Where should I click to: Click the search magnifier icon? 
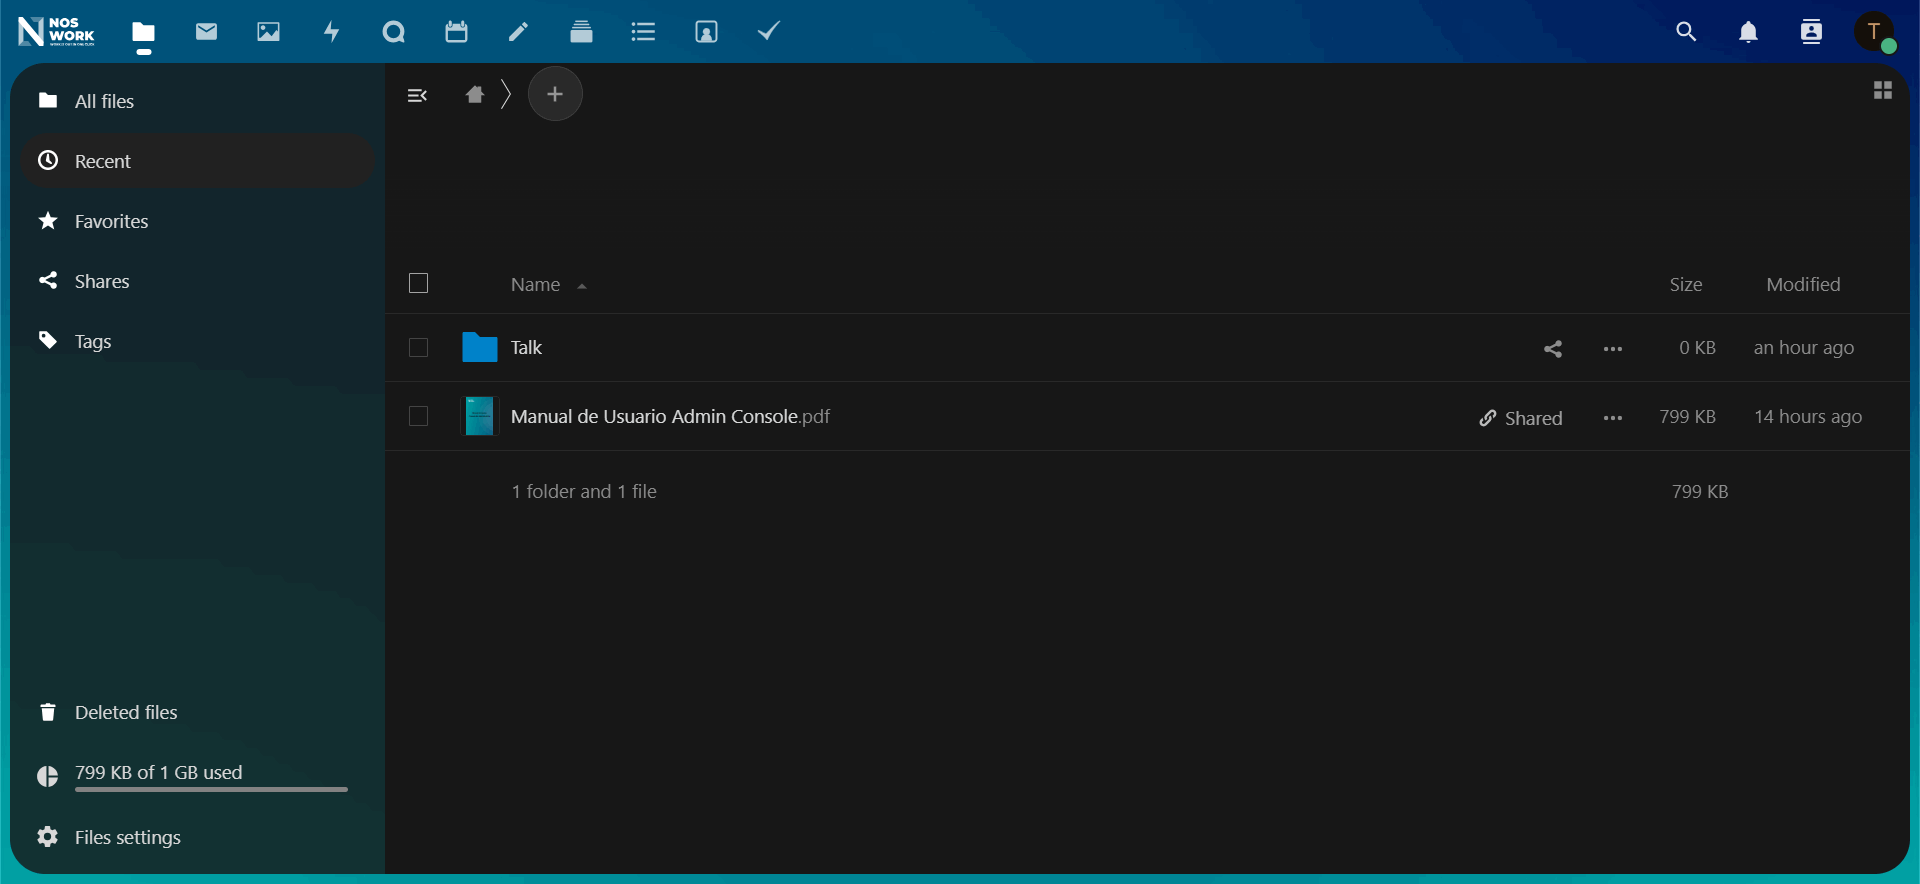tap(1686, 32)
